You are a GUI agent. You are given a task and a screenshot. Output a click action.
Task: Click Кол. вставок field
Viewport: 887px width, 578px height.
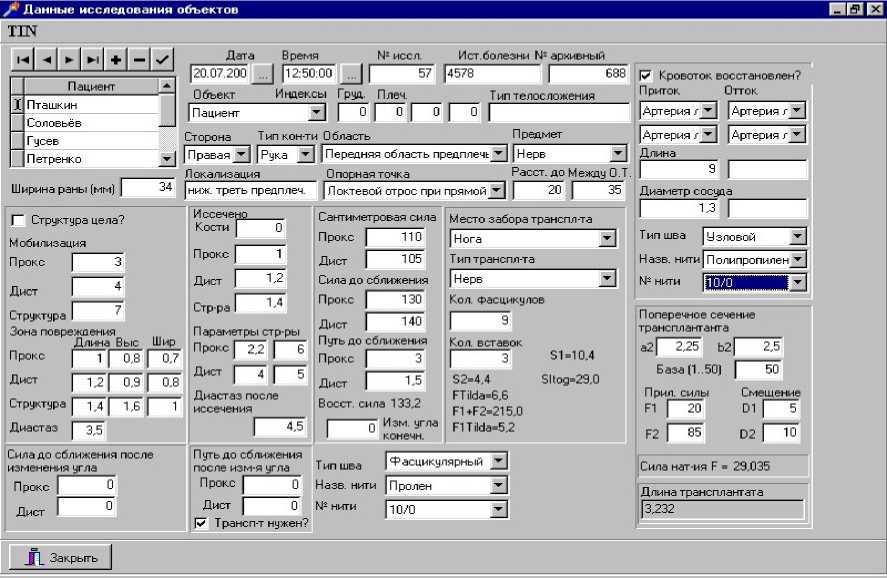(481, 358)
